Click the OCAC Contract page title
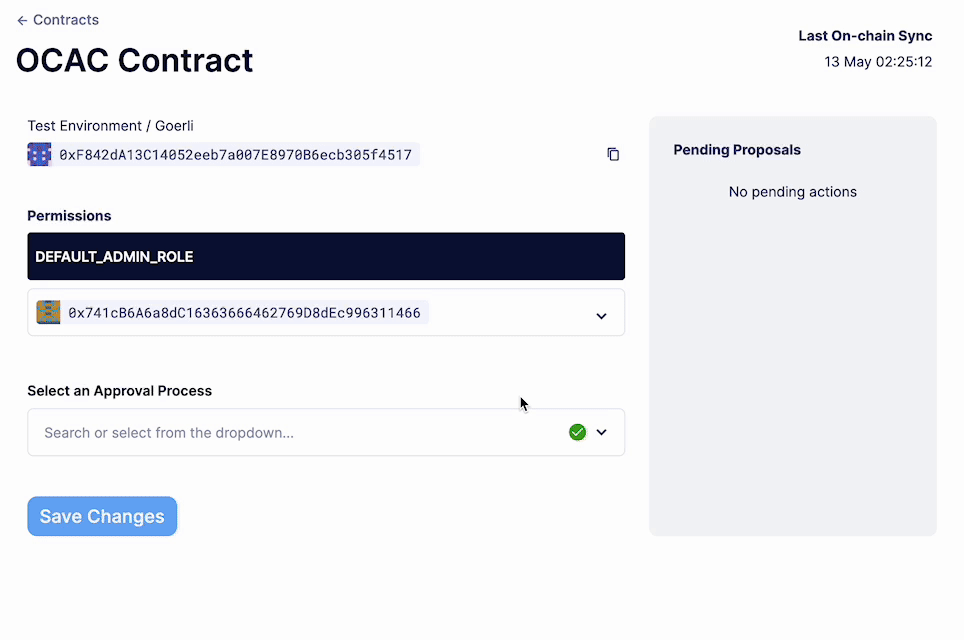 click(x=135, y=60)
